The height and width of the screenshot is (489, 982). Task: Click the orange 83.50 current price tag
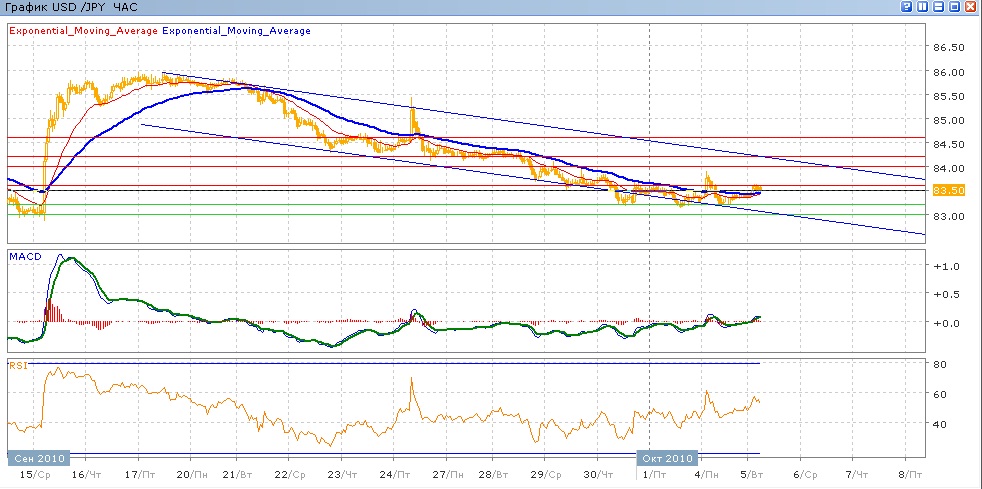(947, 190)
